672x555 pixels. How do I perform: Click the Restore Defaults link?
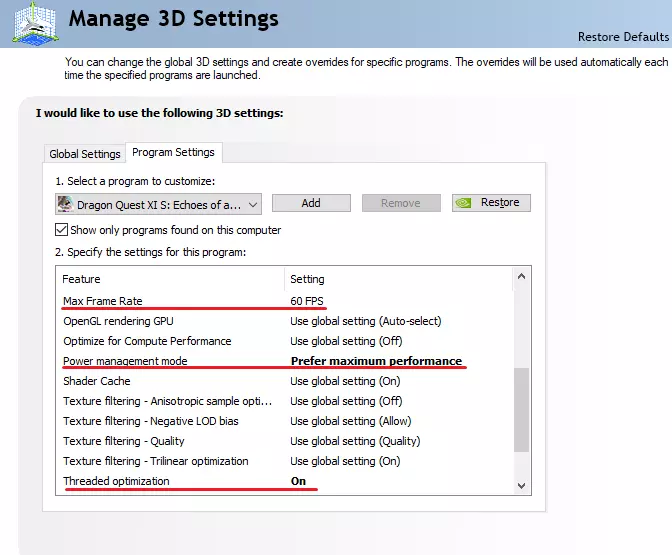[622, 37]
